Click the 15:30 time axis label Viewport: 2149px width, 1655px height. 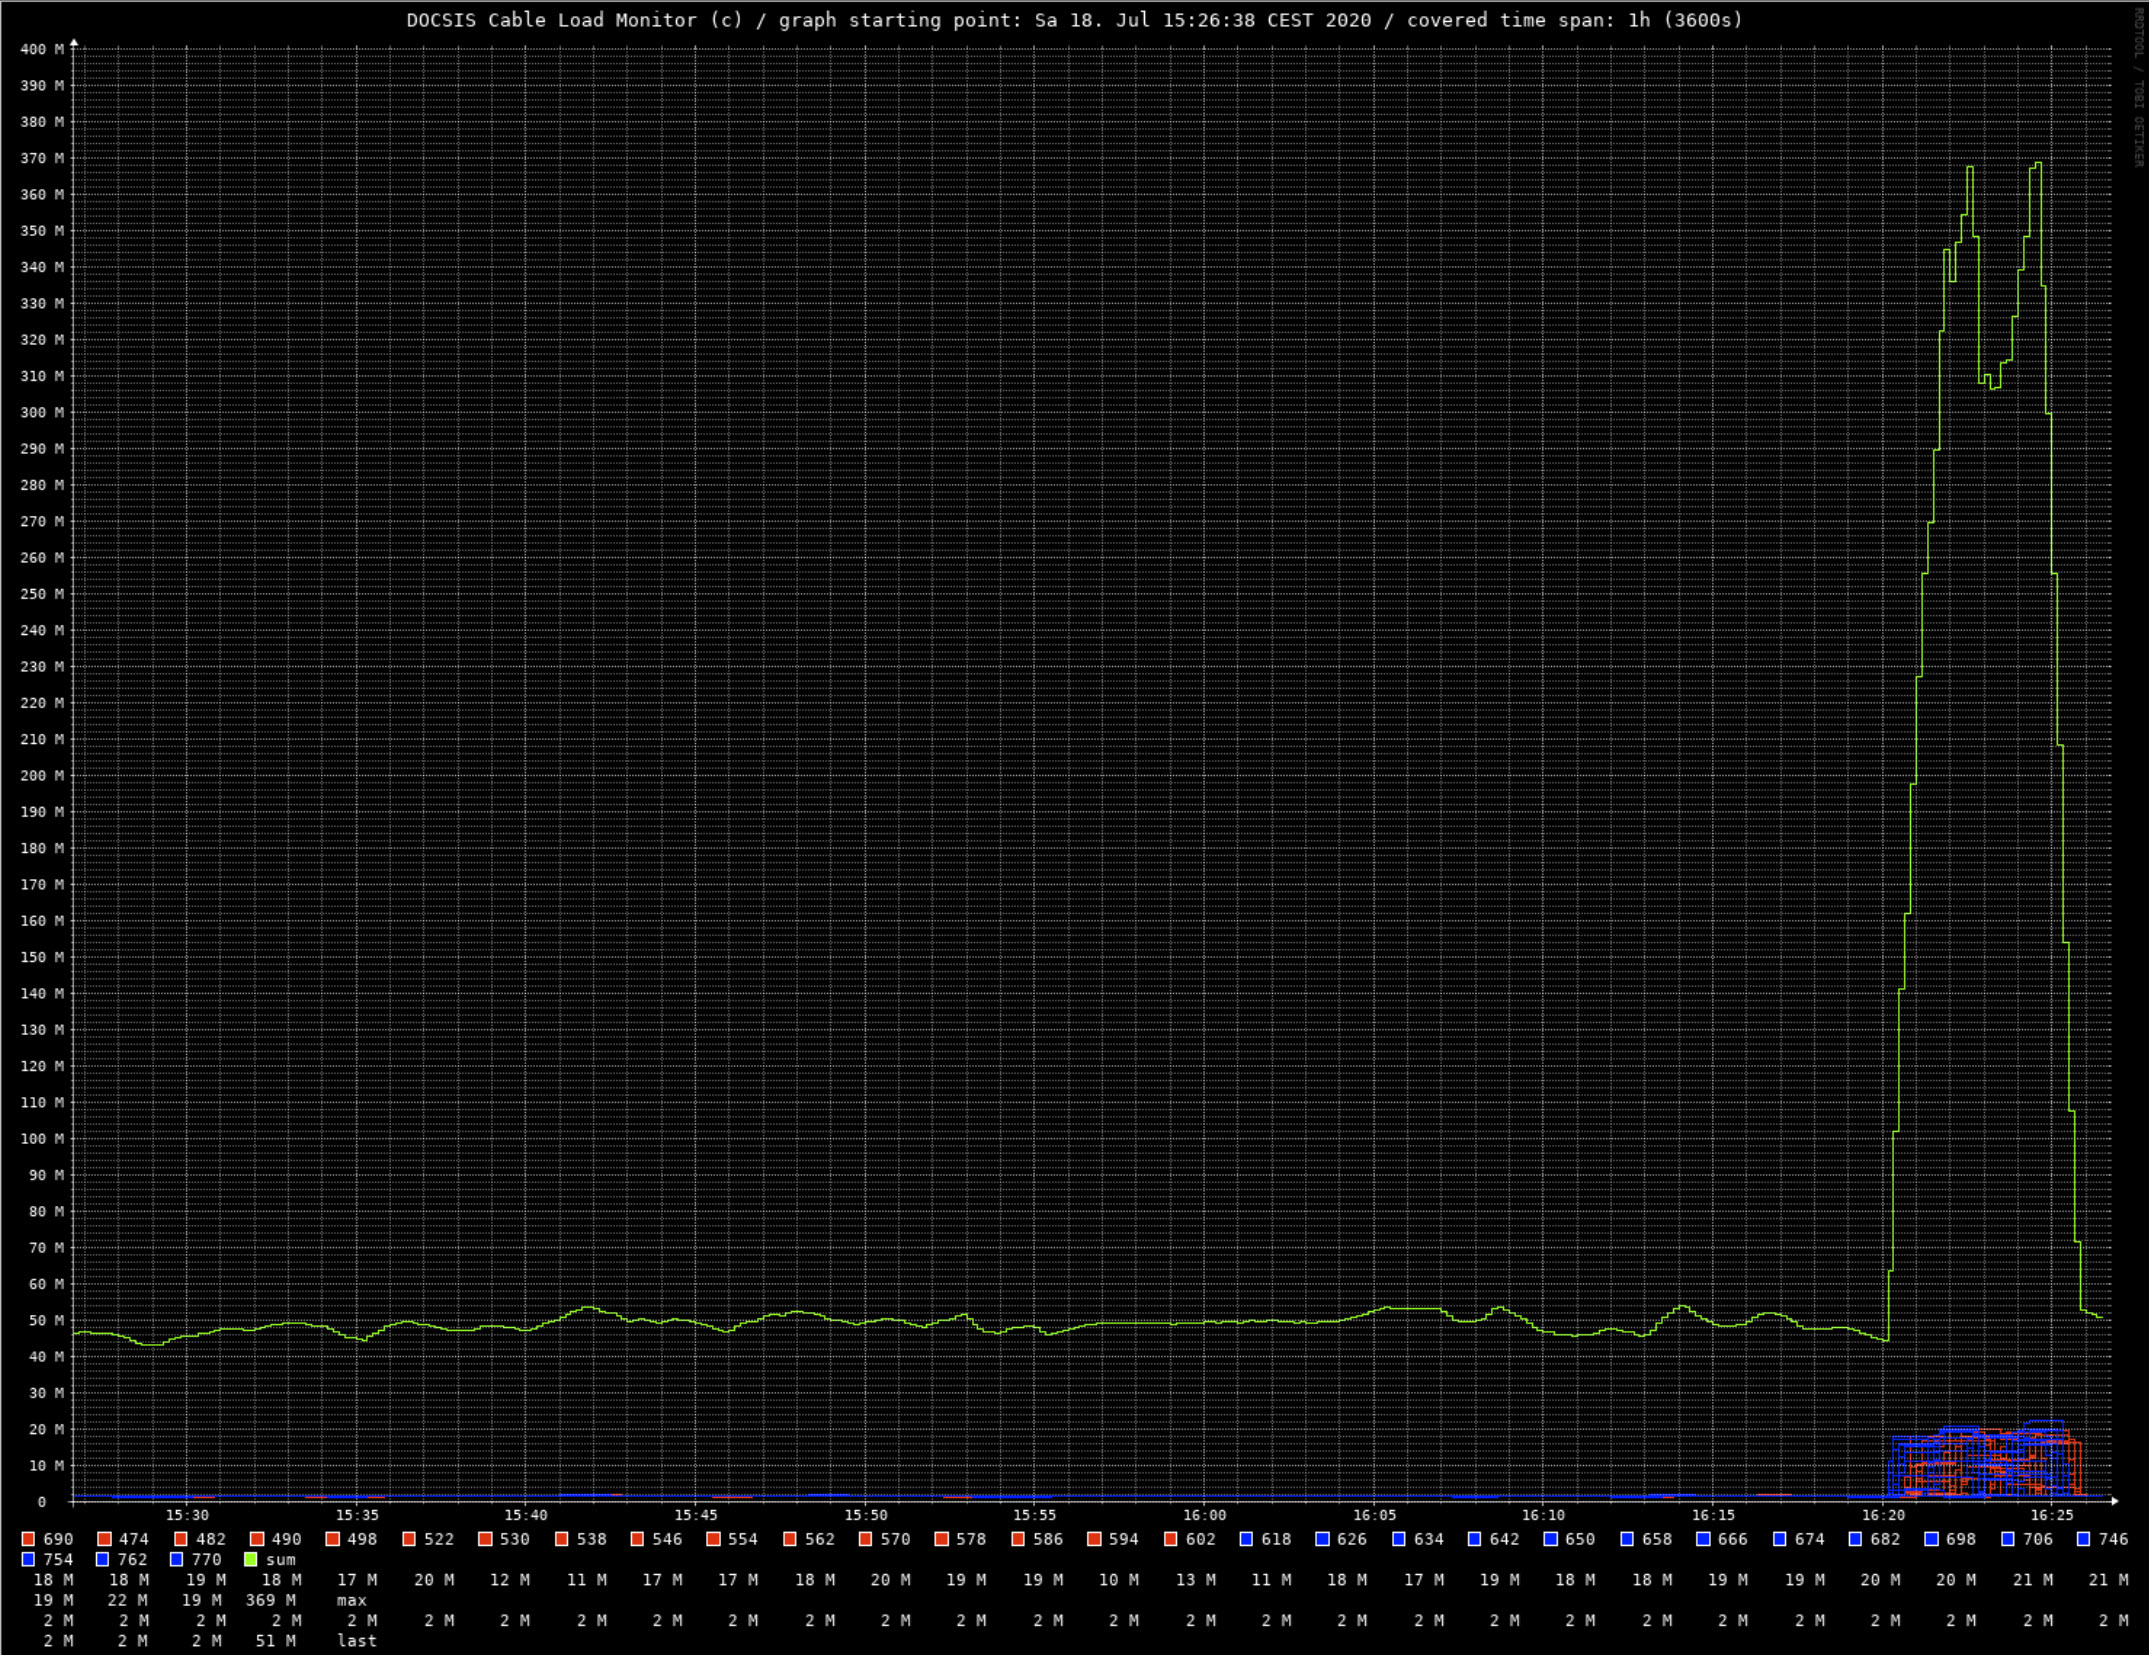click(x=187, y=1515)
